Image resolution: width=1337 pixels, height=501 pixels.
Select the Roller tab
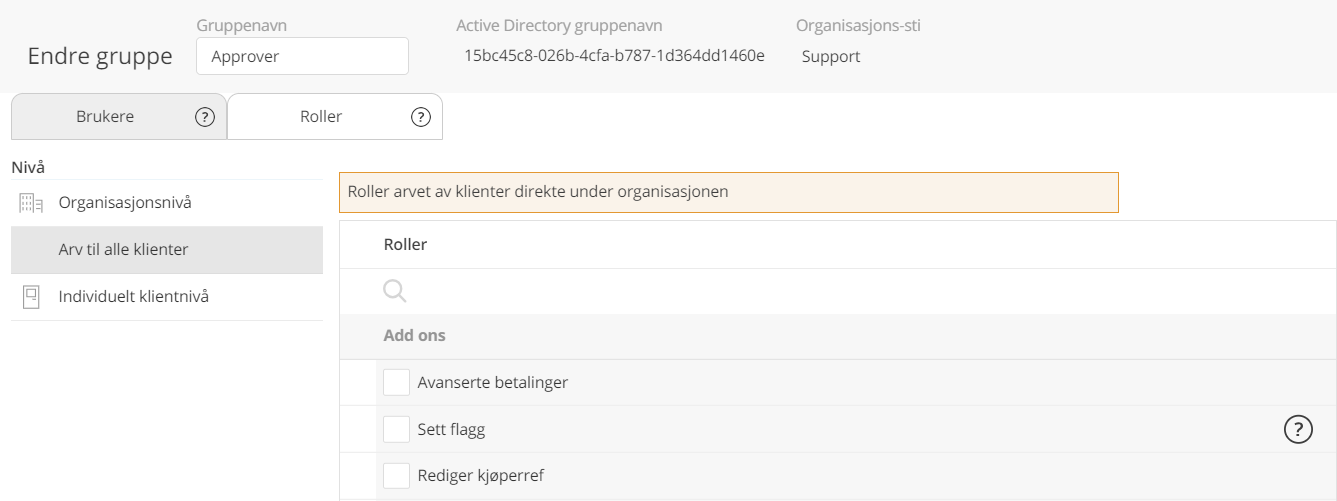[x=335, y=117]
